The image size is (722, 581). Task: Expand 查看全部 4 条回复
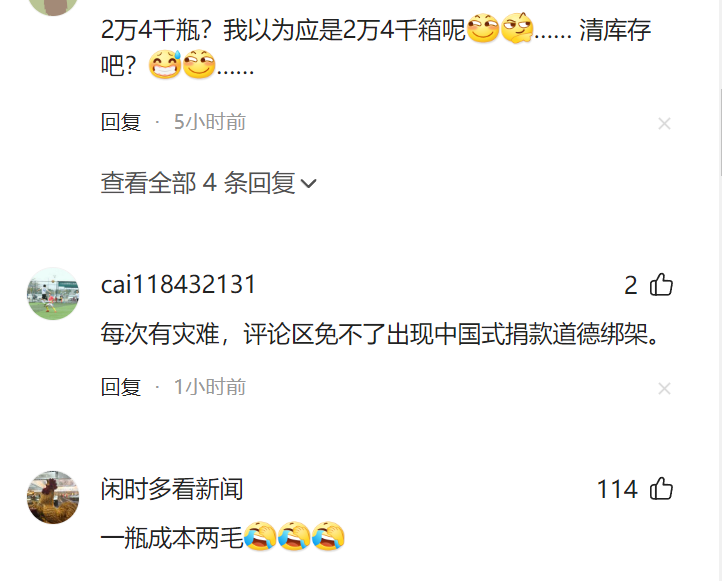point(209,183)
